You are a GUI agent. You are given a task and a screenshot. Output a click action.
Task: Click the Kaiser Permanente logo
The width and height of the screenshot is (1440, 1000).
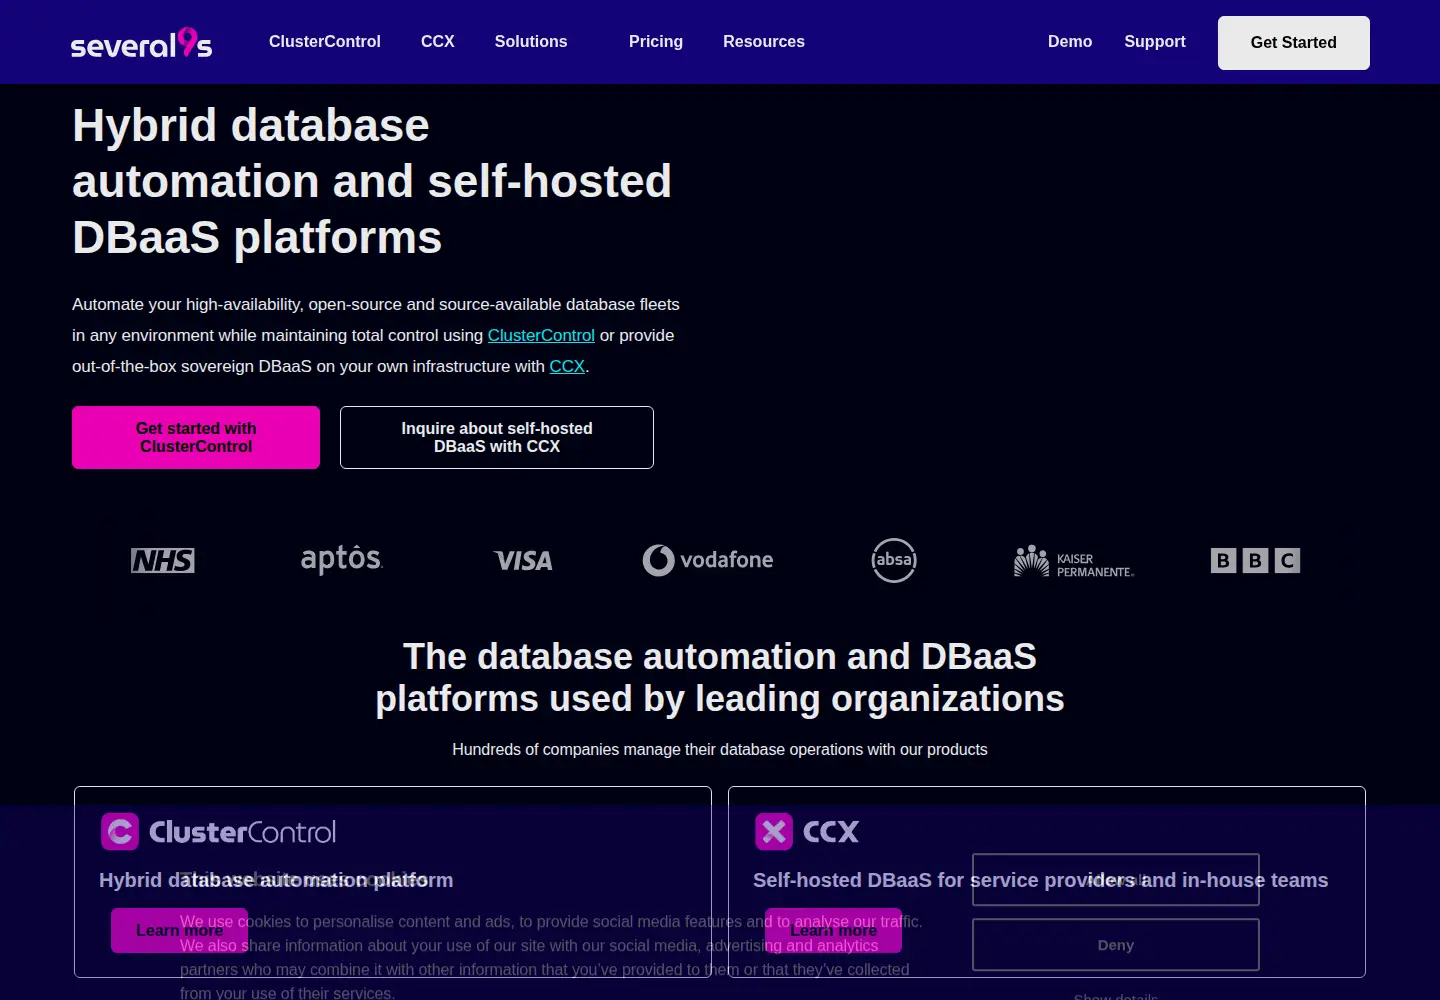tap(1074, 562)
